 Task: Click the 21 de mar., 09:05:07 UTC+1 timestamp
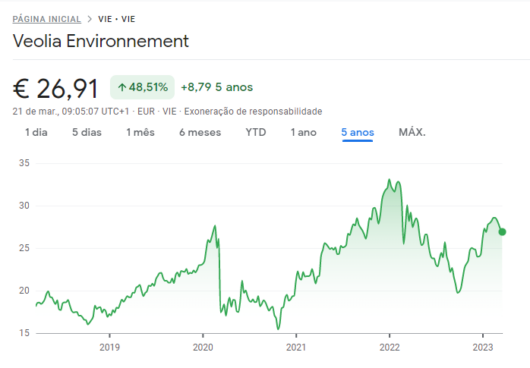pyautogui.click(x=71, y=112)
